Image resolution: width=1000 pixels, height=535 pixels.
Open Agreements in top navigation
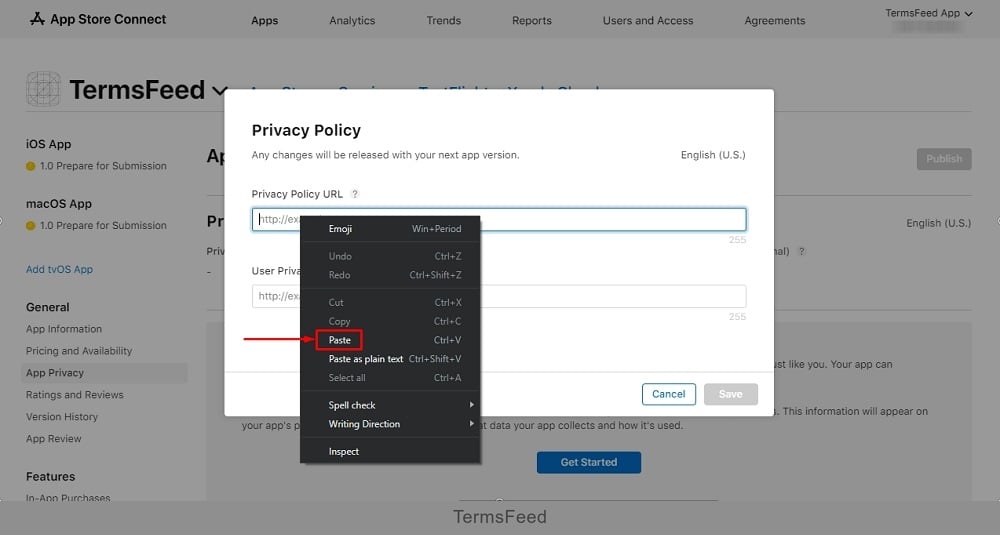[775, 20]
